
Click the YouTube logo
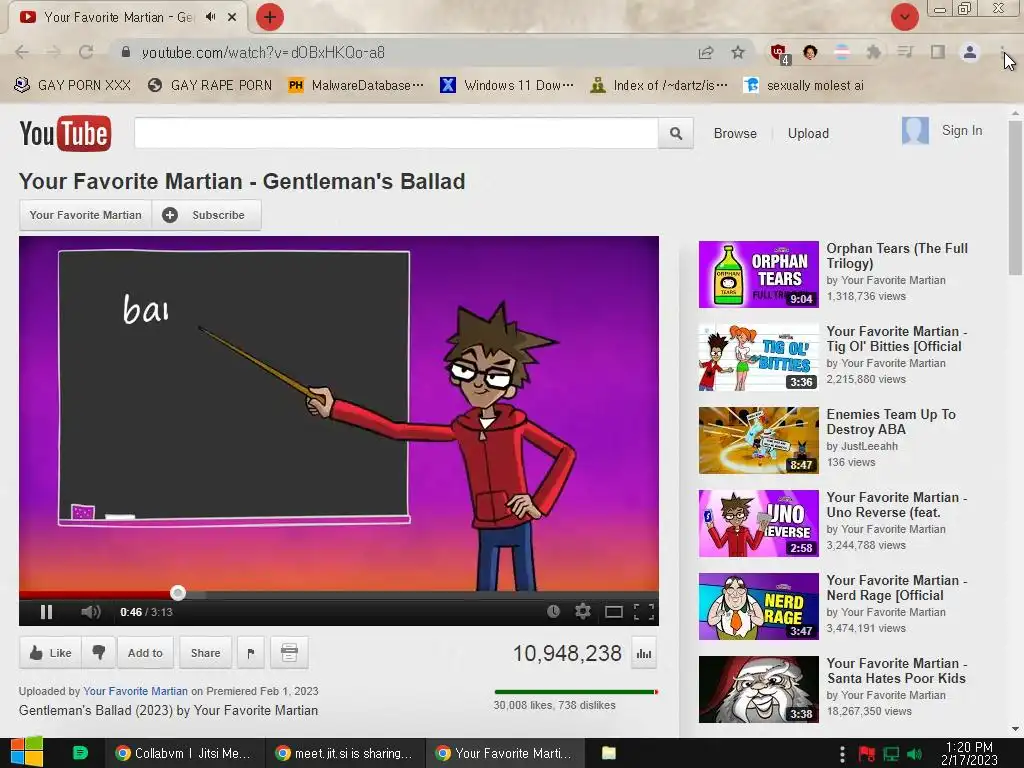point(65,133)
